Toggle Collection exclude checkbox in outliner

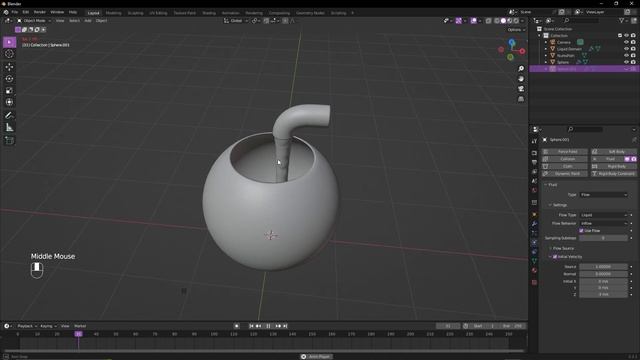point(620,36)
